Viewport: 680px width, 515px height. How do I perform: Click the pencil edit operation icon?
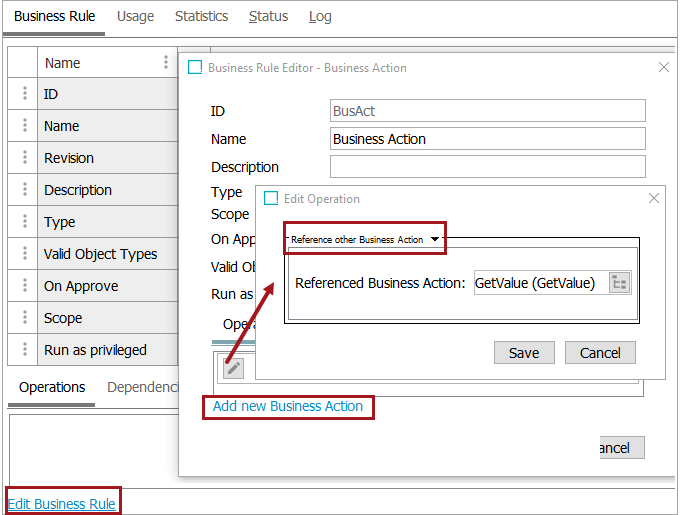click(x=233, y=368)
